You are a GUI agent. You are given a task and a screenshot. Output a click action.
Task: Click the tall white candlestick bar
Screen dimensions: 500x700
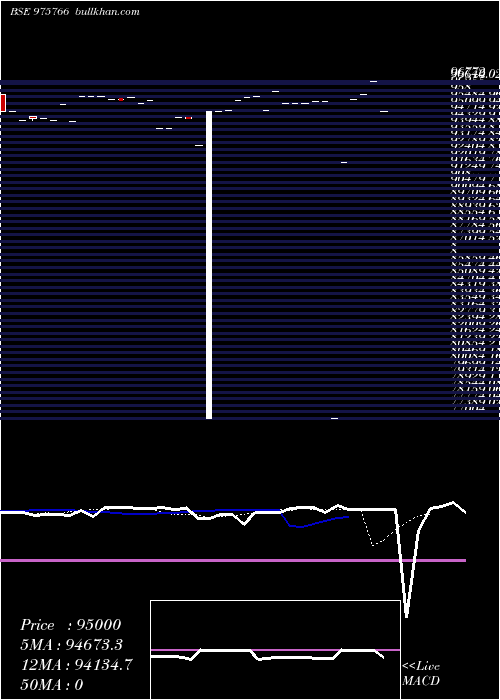click(x=209, y=265)
